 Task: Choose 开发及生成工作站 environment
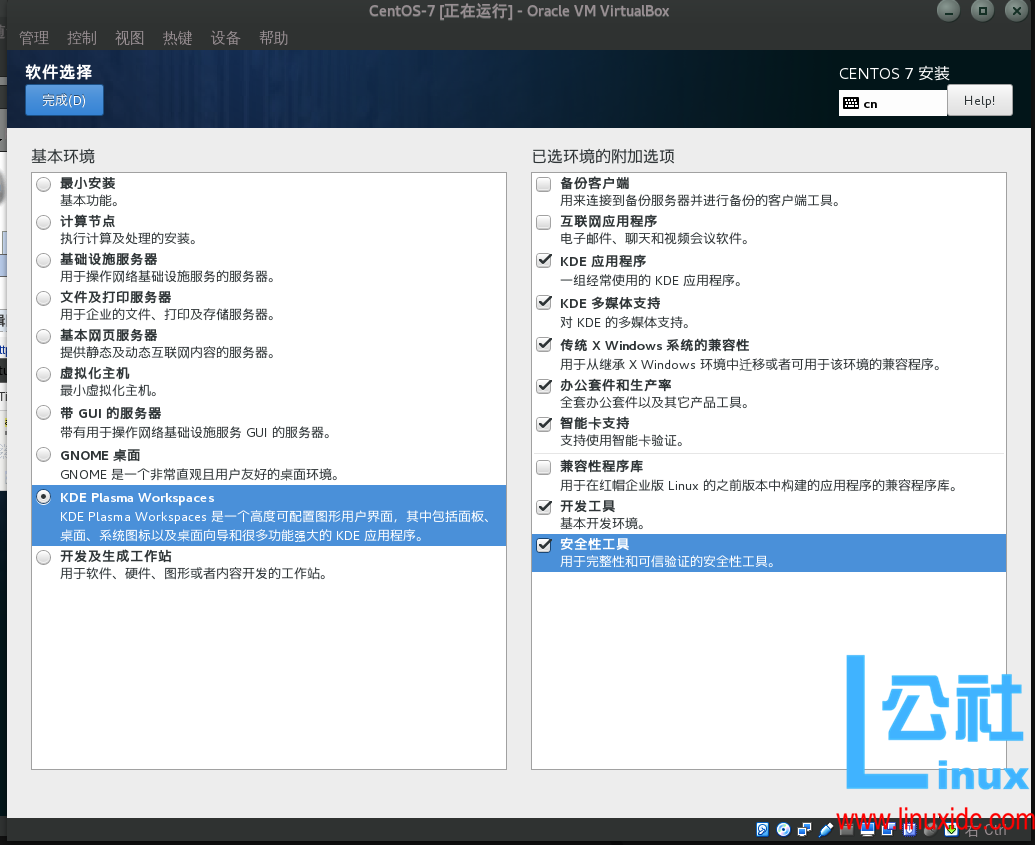tap(44, 557)
